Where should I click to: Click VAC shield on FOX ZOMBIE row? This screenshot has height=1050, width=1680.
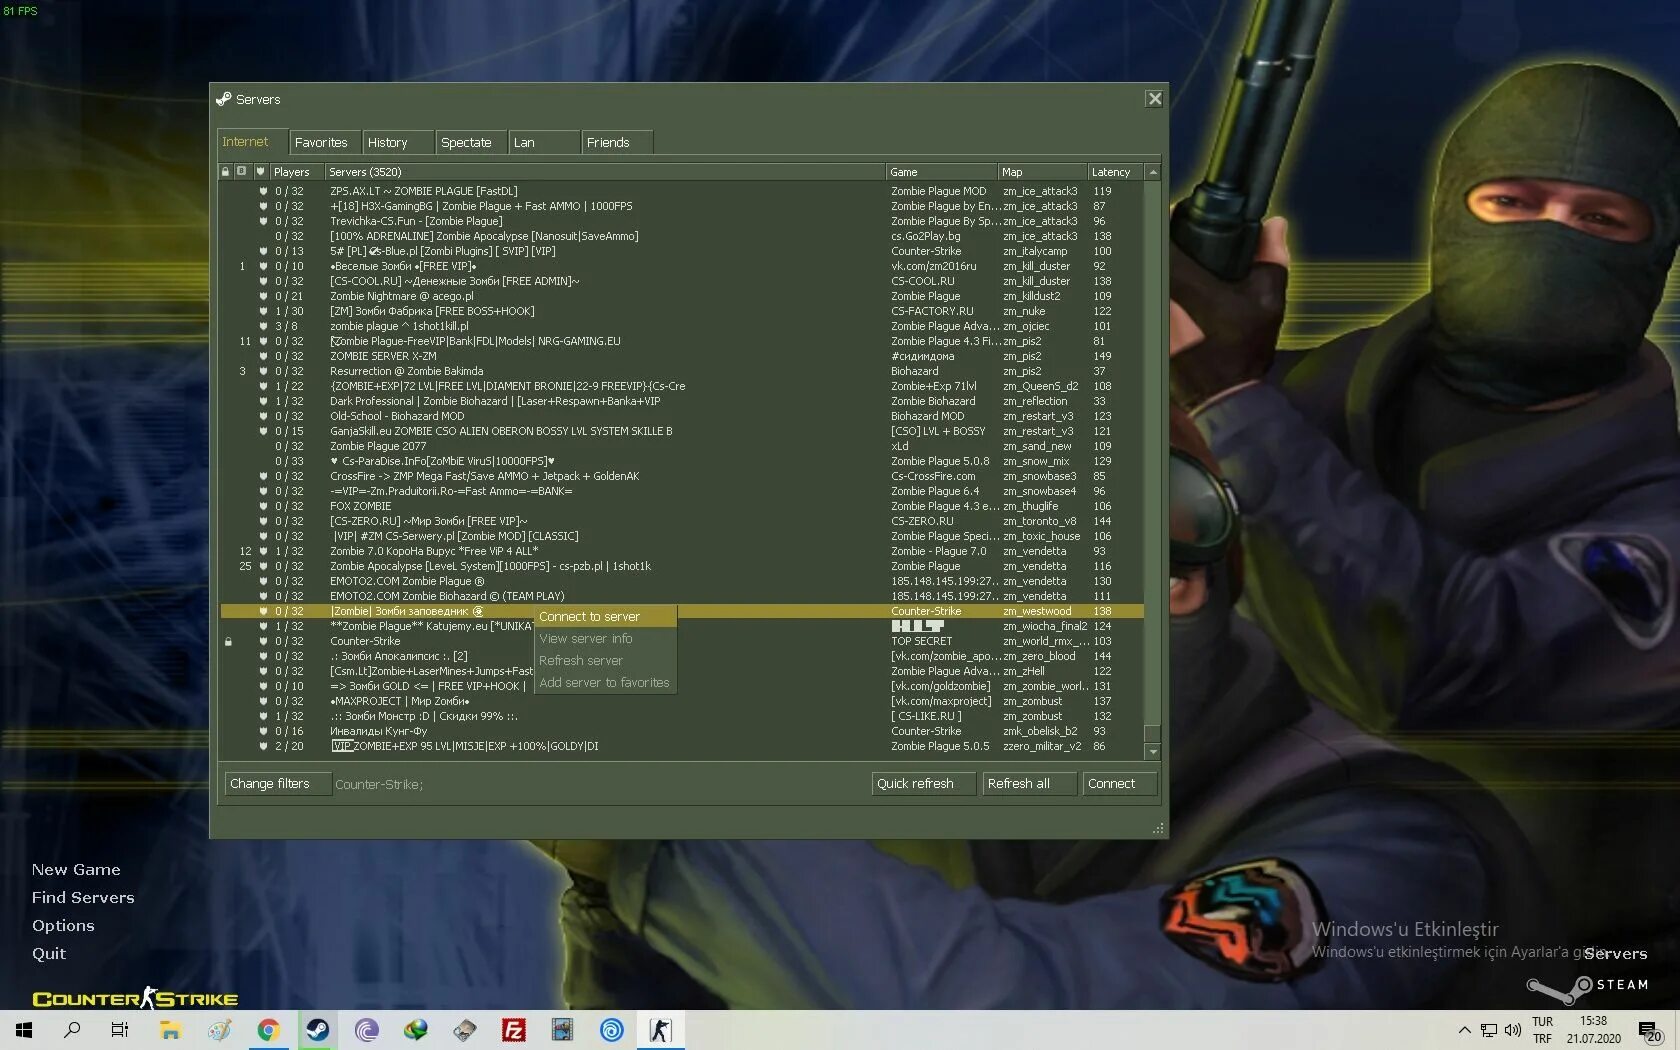pos(263,506)
